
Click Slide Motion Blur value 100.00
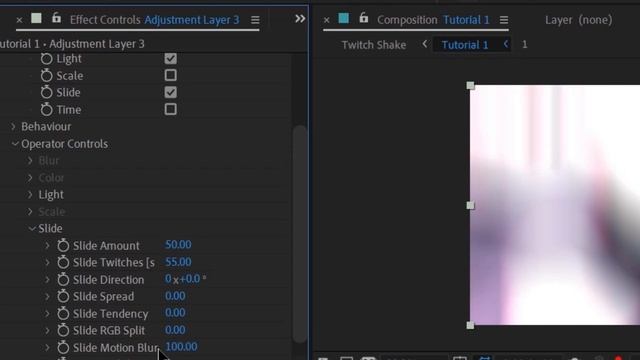coord(181,347)
